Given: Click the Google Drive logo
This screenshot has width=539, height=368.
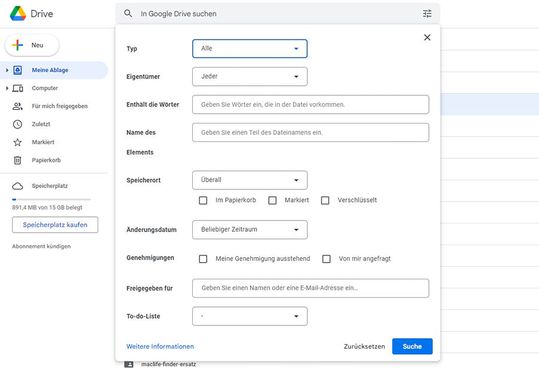Looking at the screenshot, I should tap(18, 14).
